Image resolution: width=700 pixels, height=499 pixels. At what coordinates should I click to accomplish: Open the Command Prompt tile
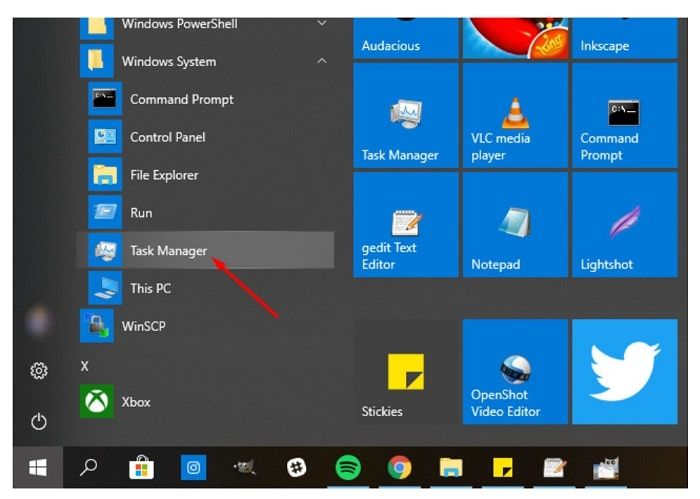(x=625, y=116)
